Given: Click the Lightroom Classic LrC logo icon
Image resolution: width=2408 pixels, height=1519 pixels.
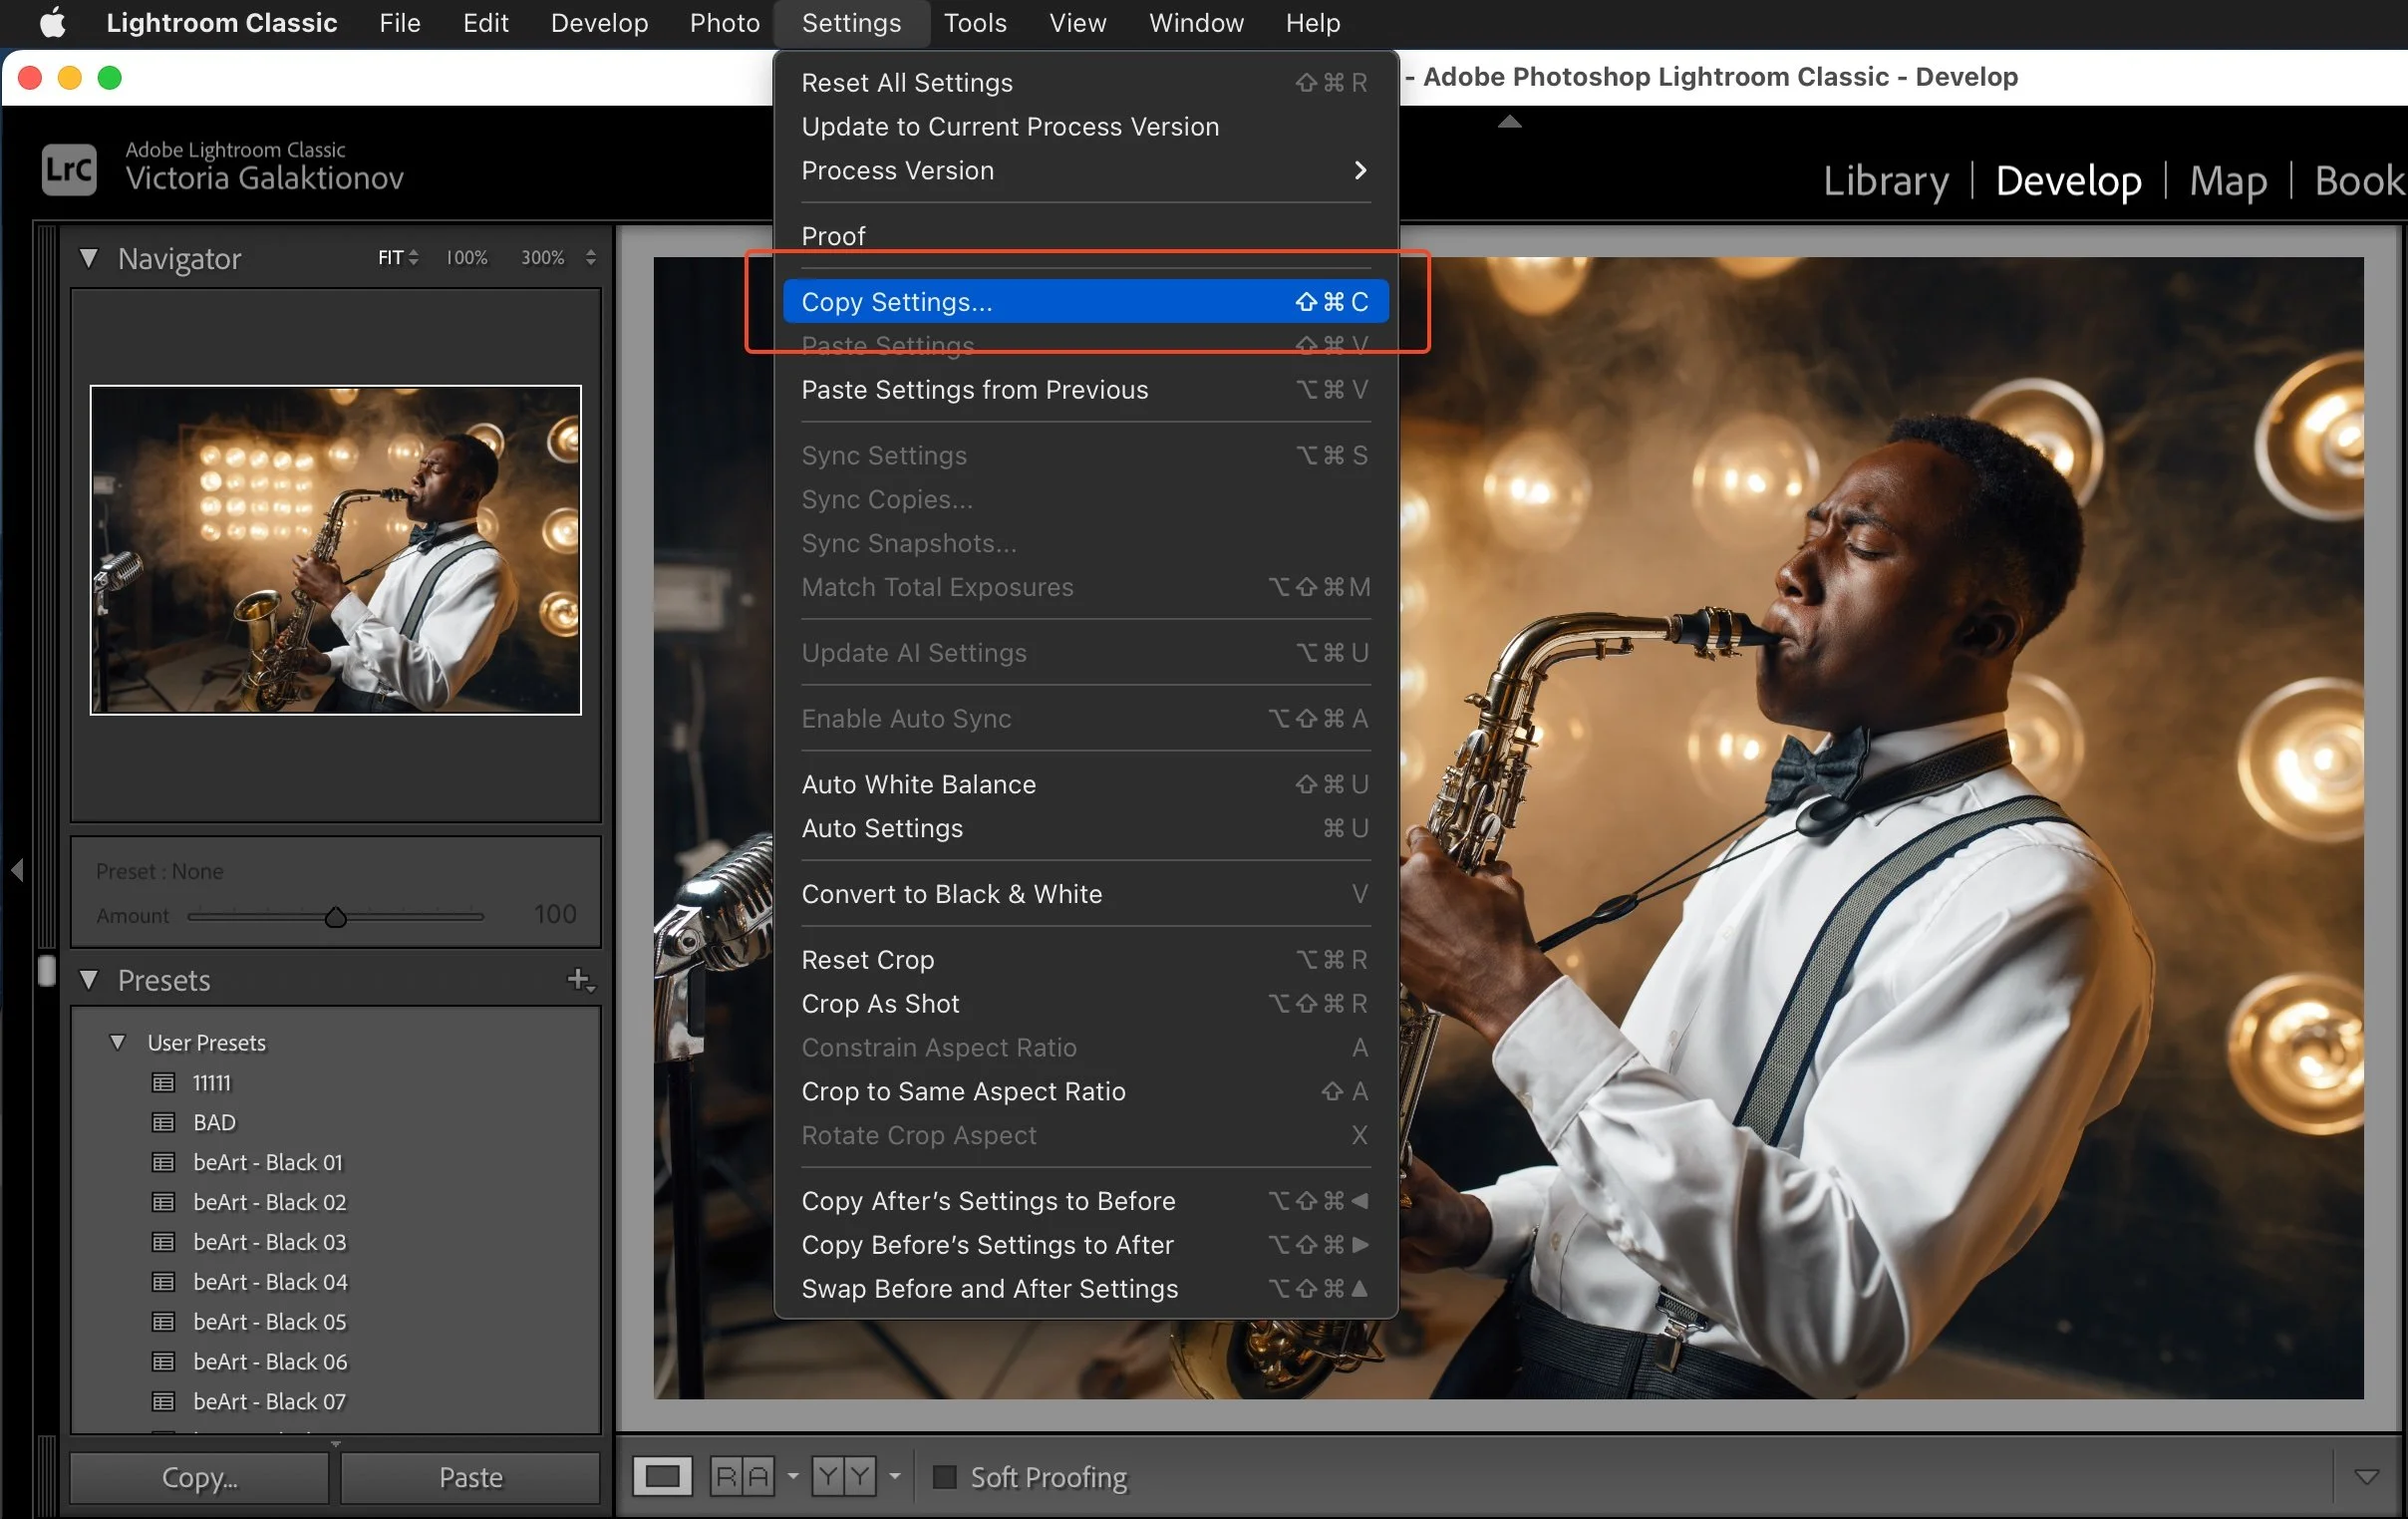Looking at the screenshot, I should [68, 168].
